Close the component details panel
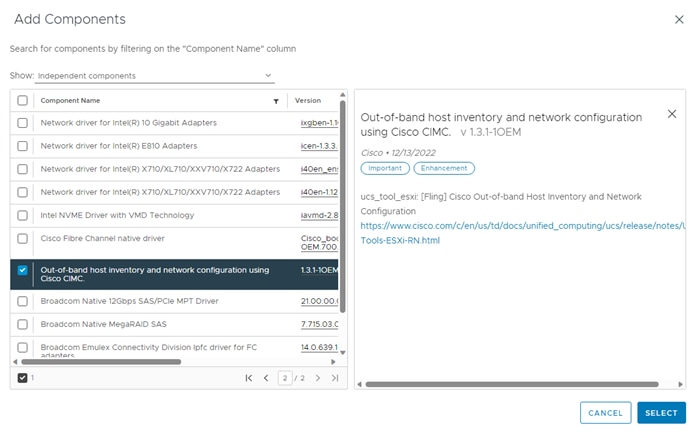This screenshot has height=434, width=694. point(671,114)
